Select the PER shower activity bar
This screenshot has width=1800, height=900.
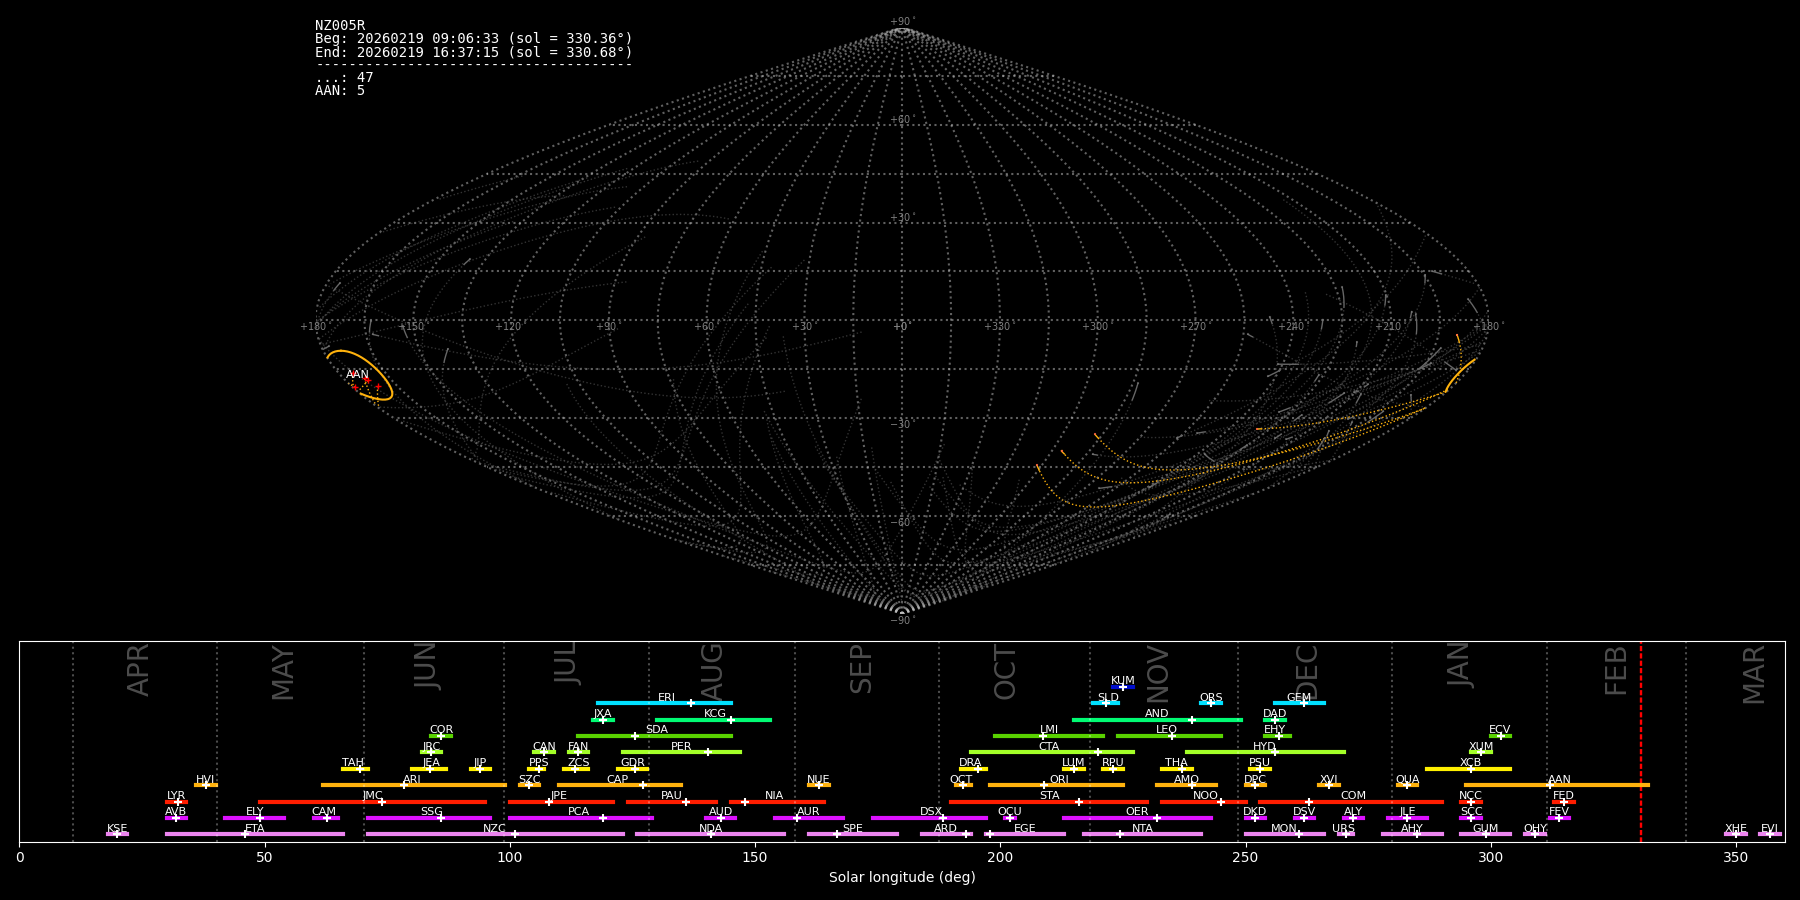681,752
